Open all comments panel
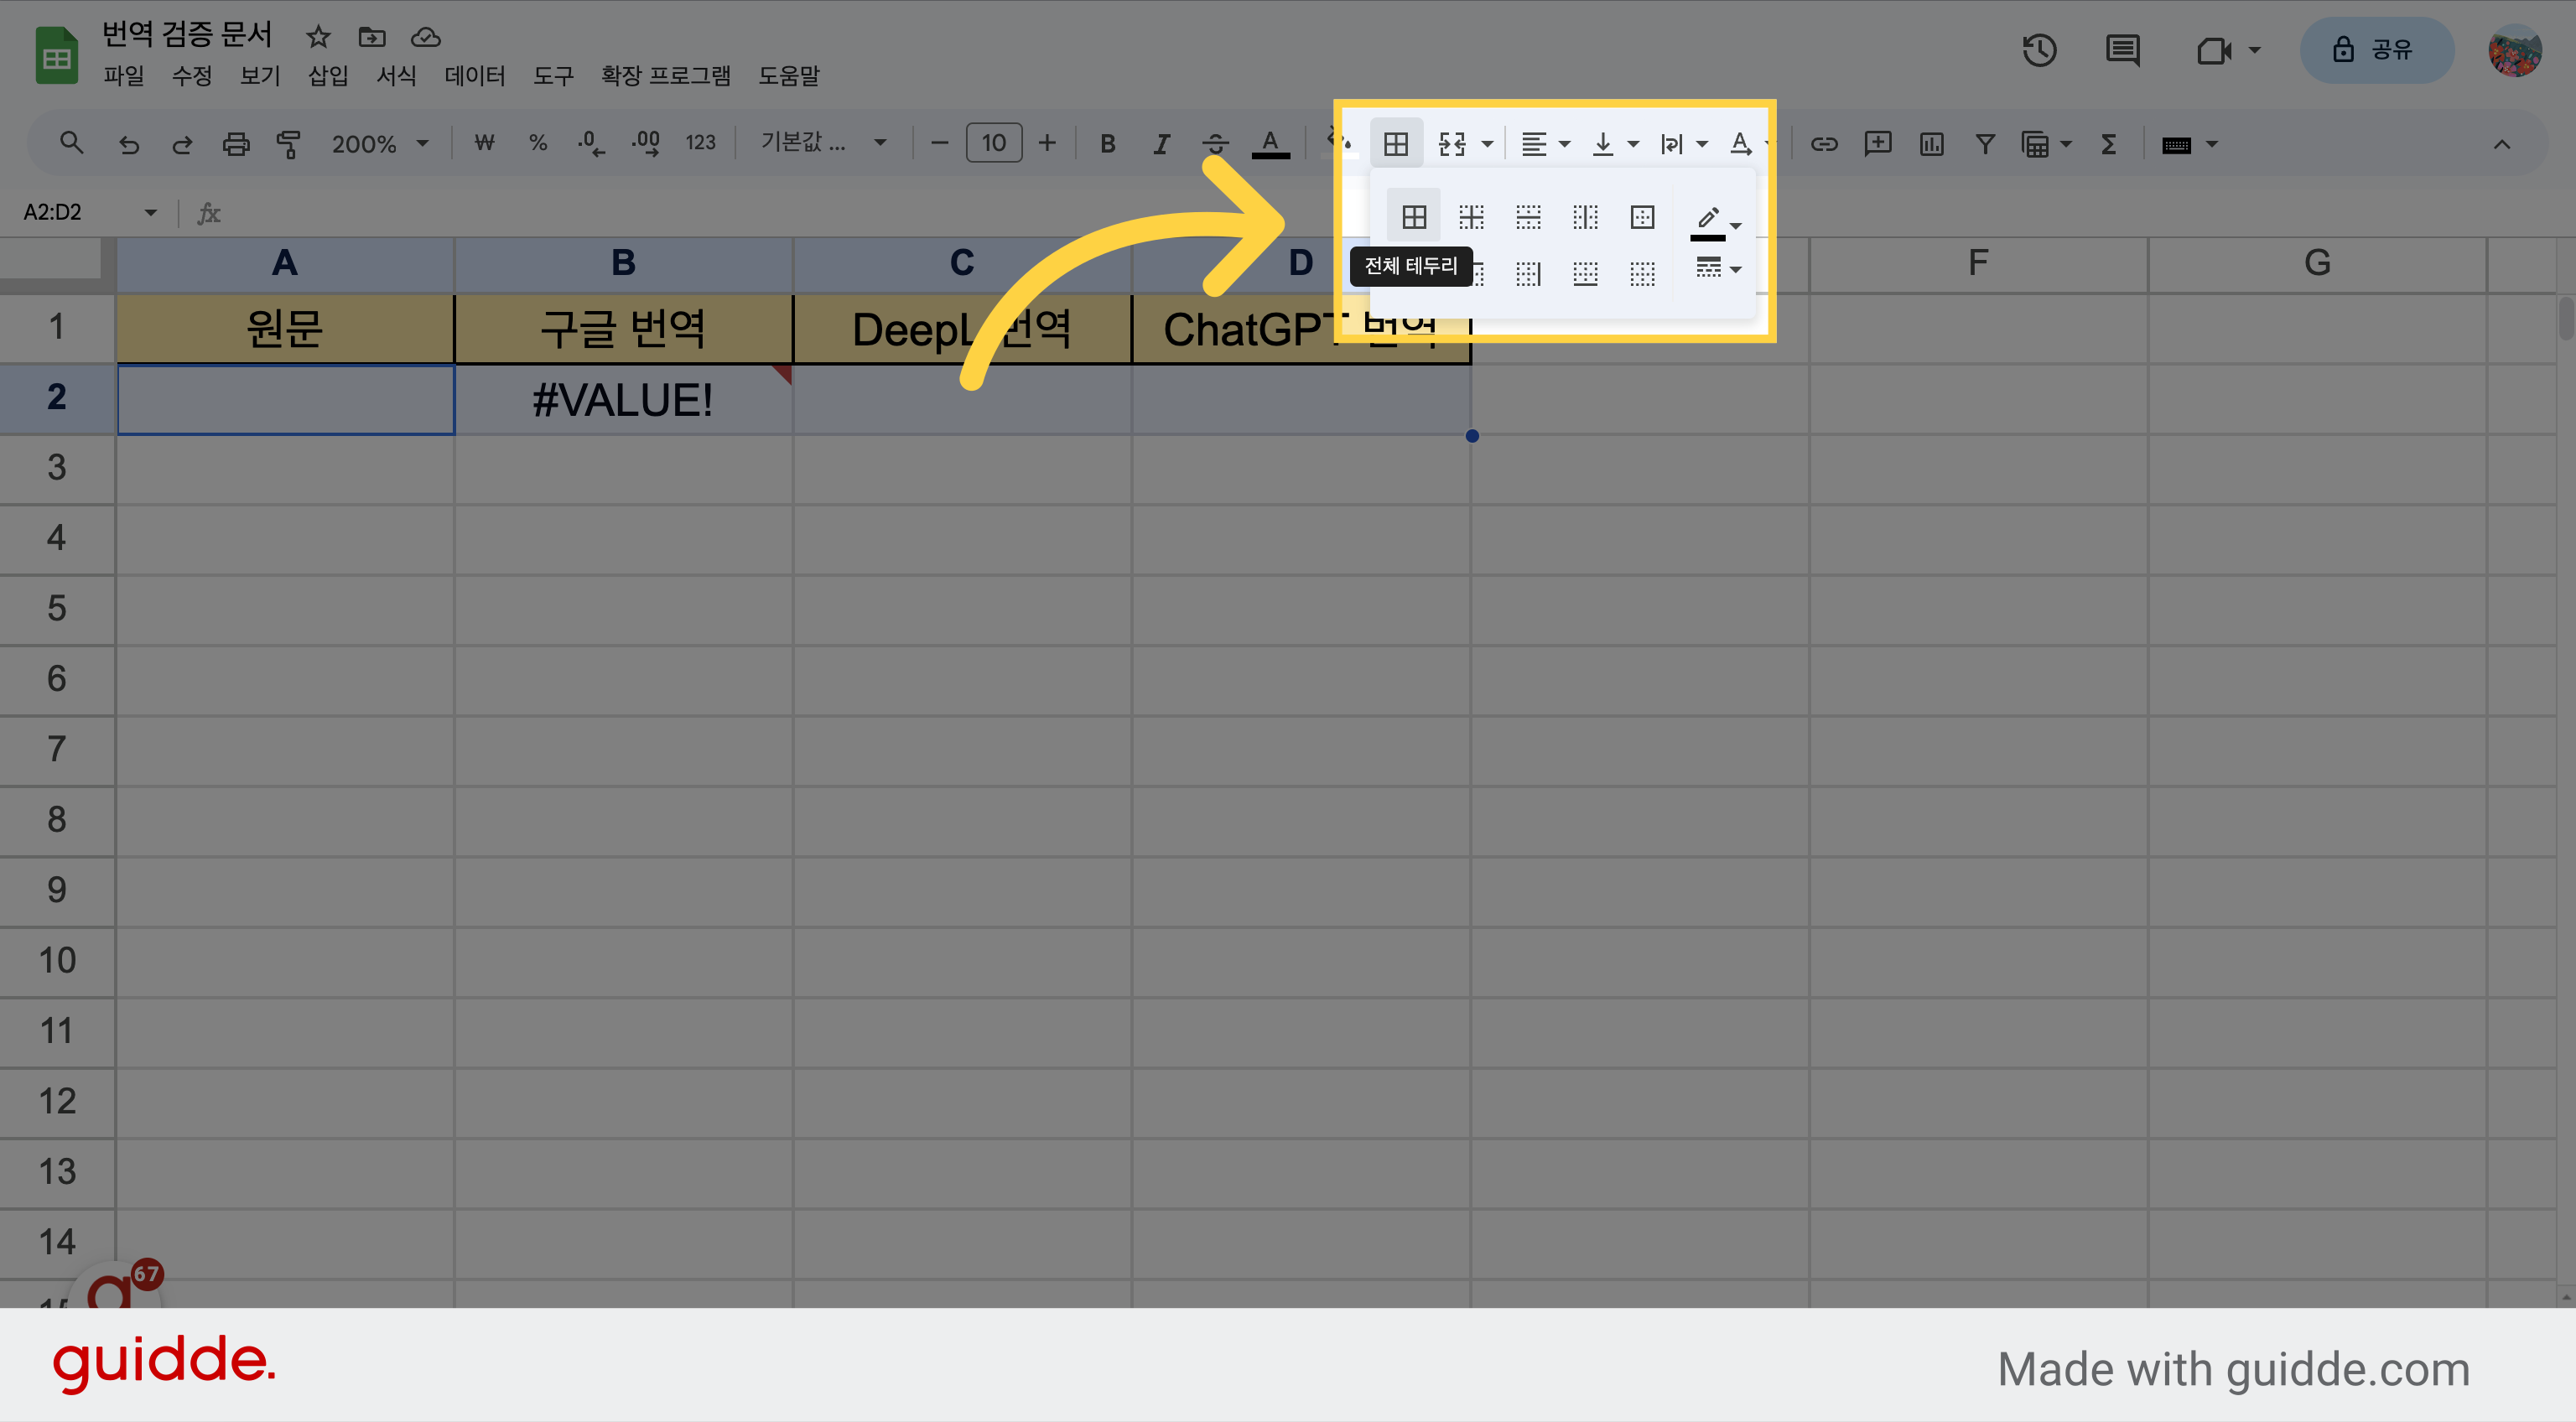 2123,50
